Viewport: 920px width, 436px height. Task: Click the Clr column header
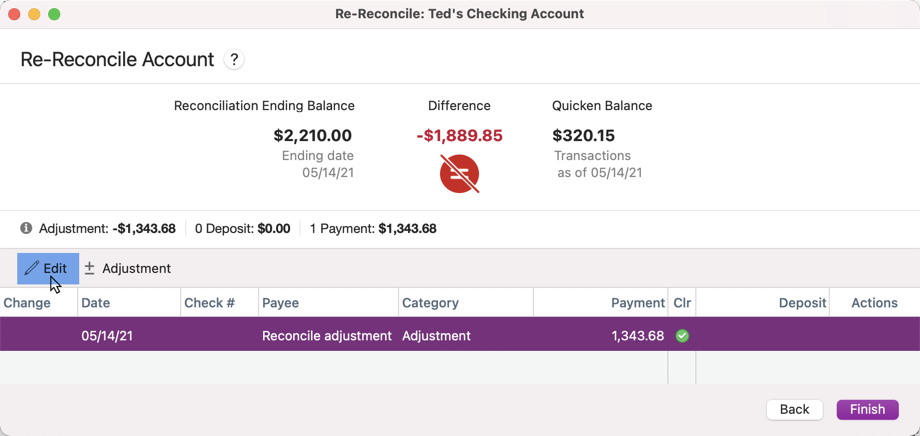pyautogui.click(x=682, y=303)
